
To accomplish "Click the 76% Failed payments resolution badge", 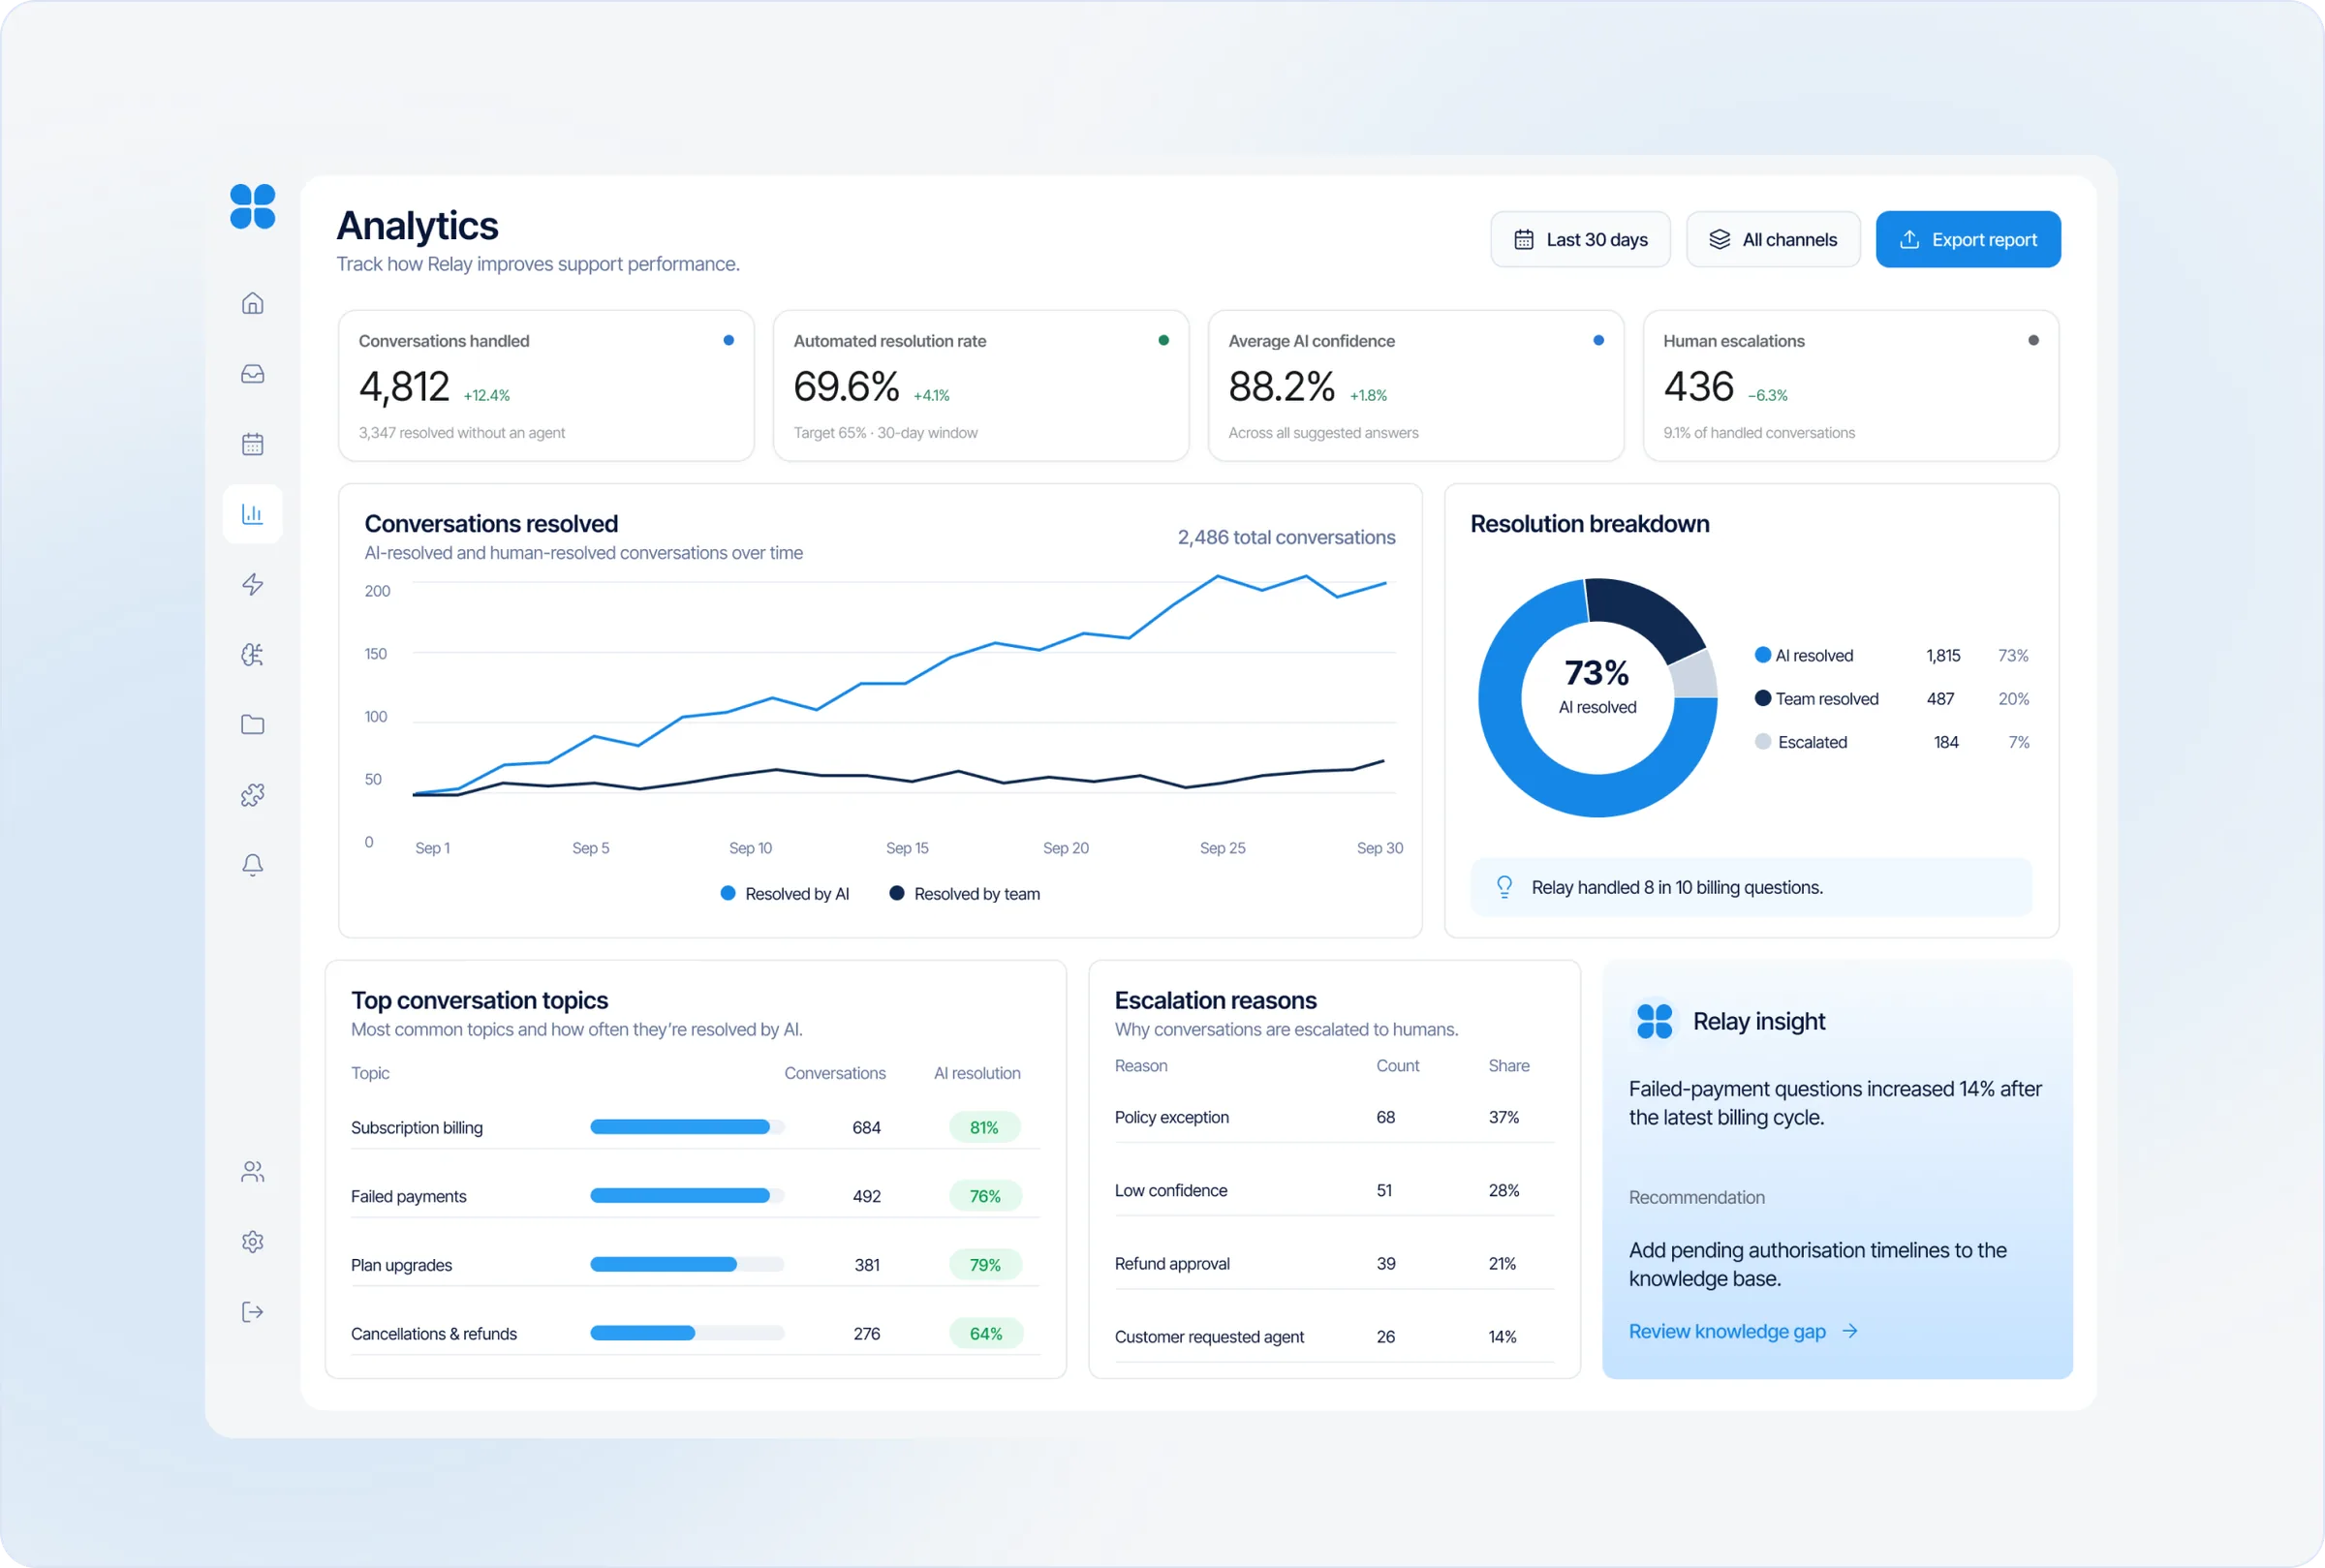I will (985, 1196).
